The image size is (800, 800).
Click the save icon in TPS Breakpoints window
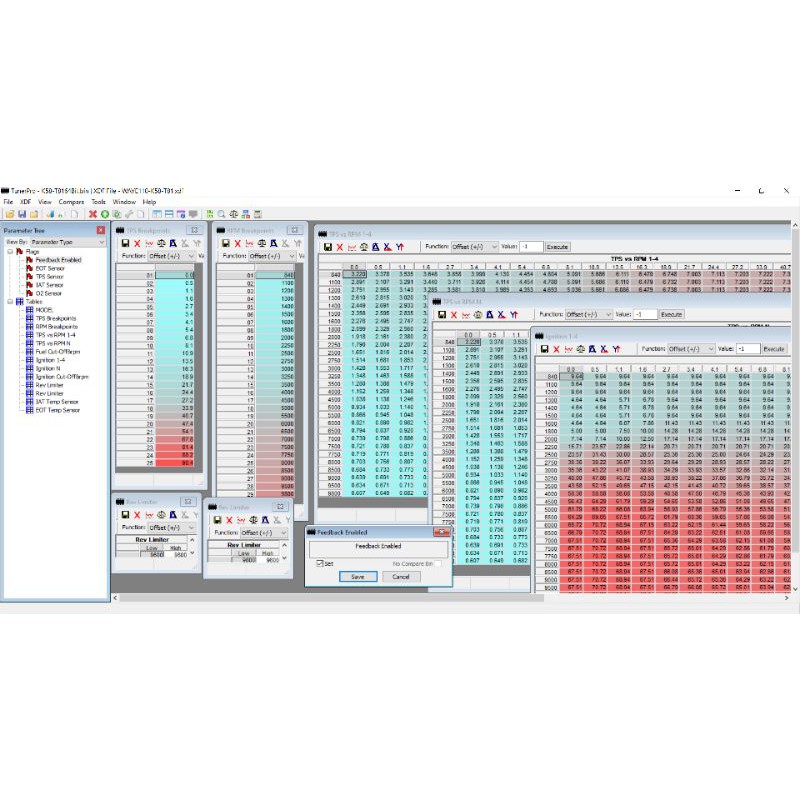124,243
